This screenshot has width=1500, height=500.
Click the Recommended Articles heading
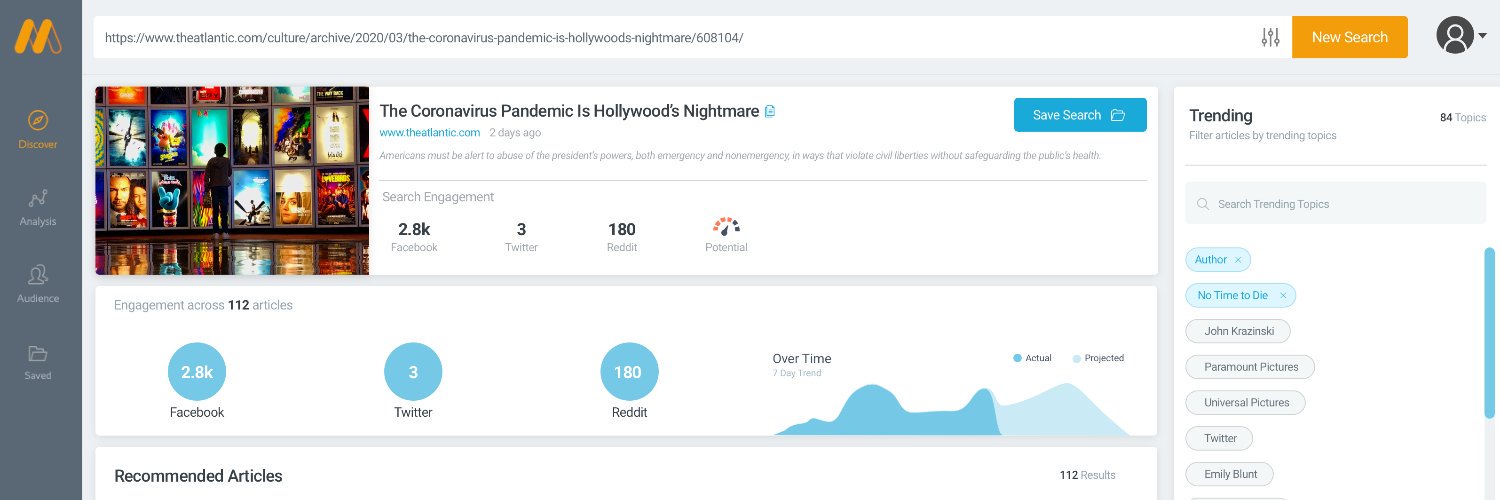pos(198,476)
